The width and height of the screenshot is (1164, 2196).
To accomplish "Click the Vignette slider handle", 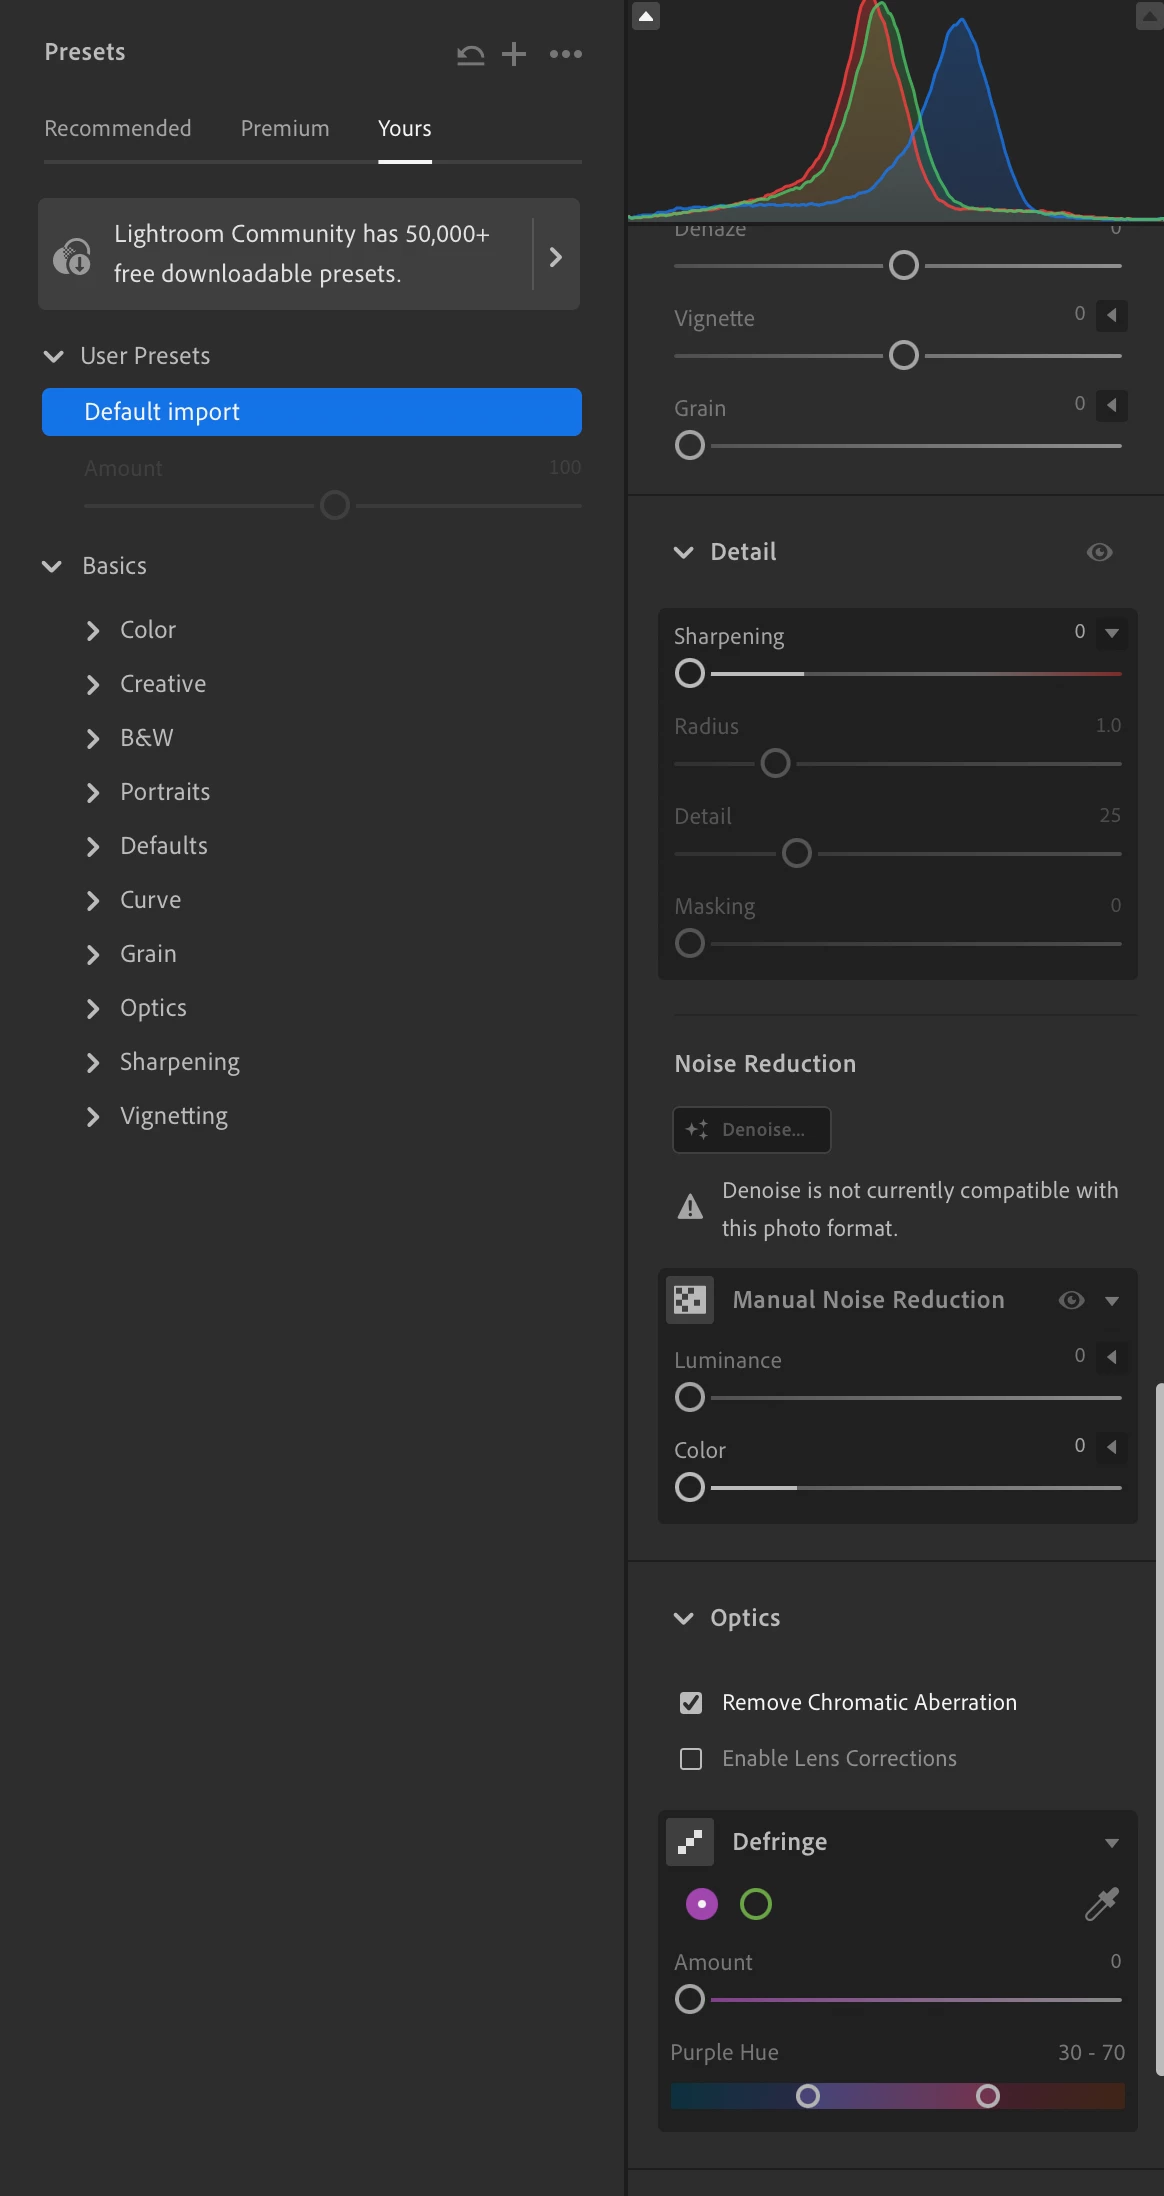I will (904, 356).
